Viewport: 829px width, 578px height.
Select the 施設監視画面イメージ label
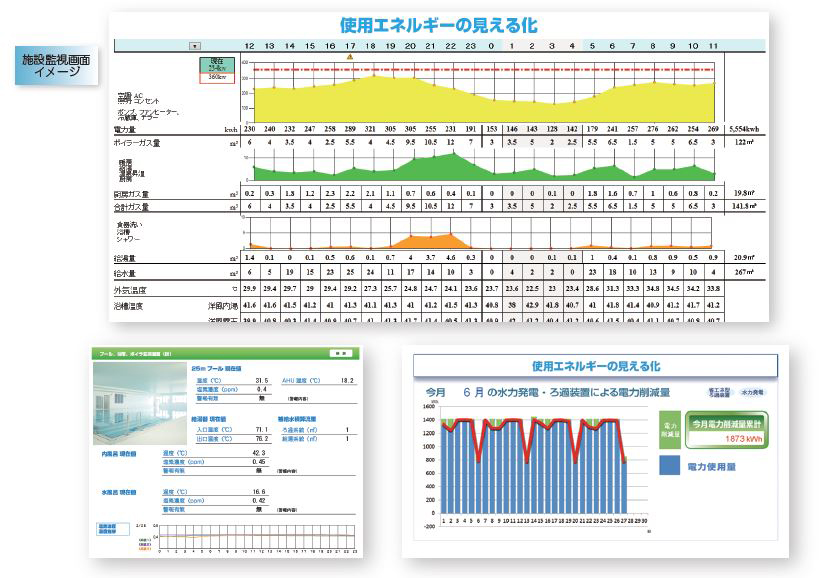[57, 65]
